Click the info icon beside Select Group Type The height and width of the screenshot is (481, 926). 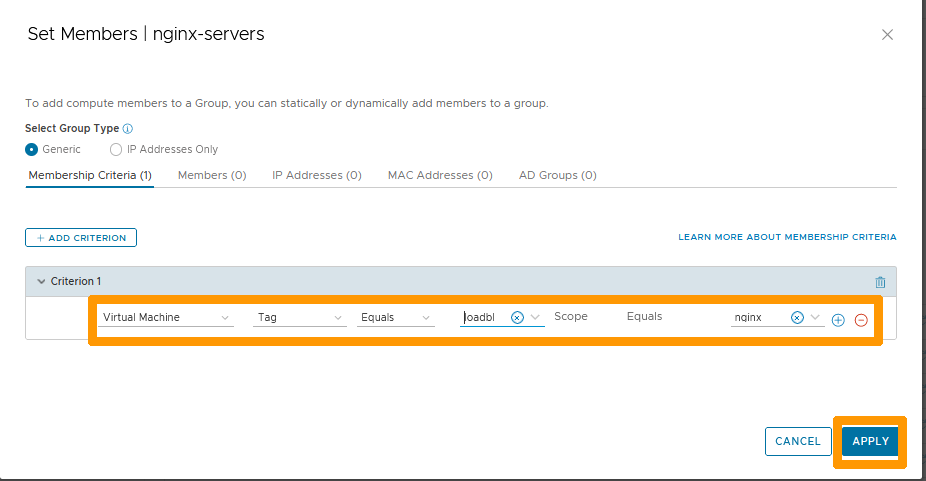127,129
